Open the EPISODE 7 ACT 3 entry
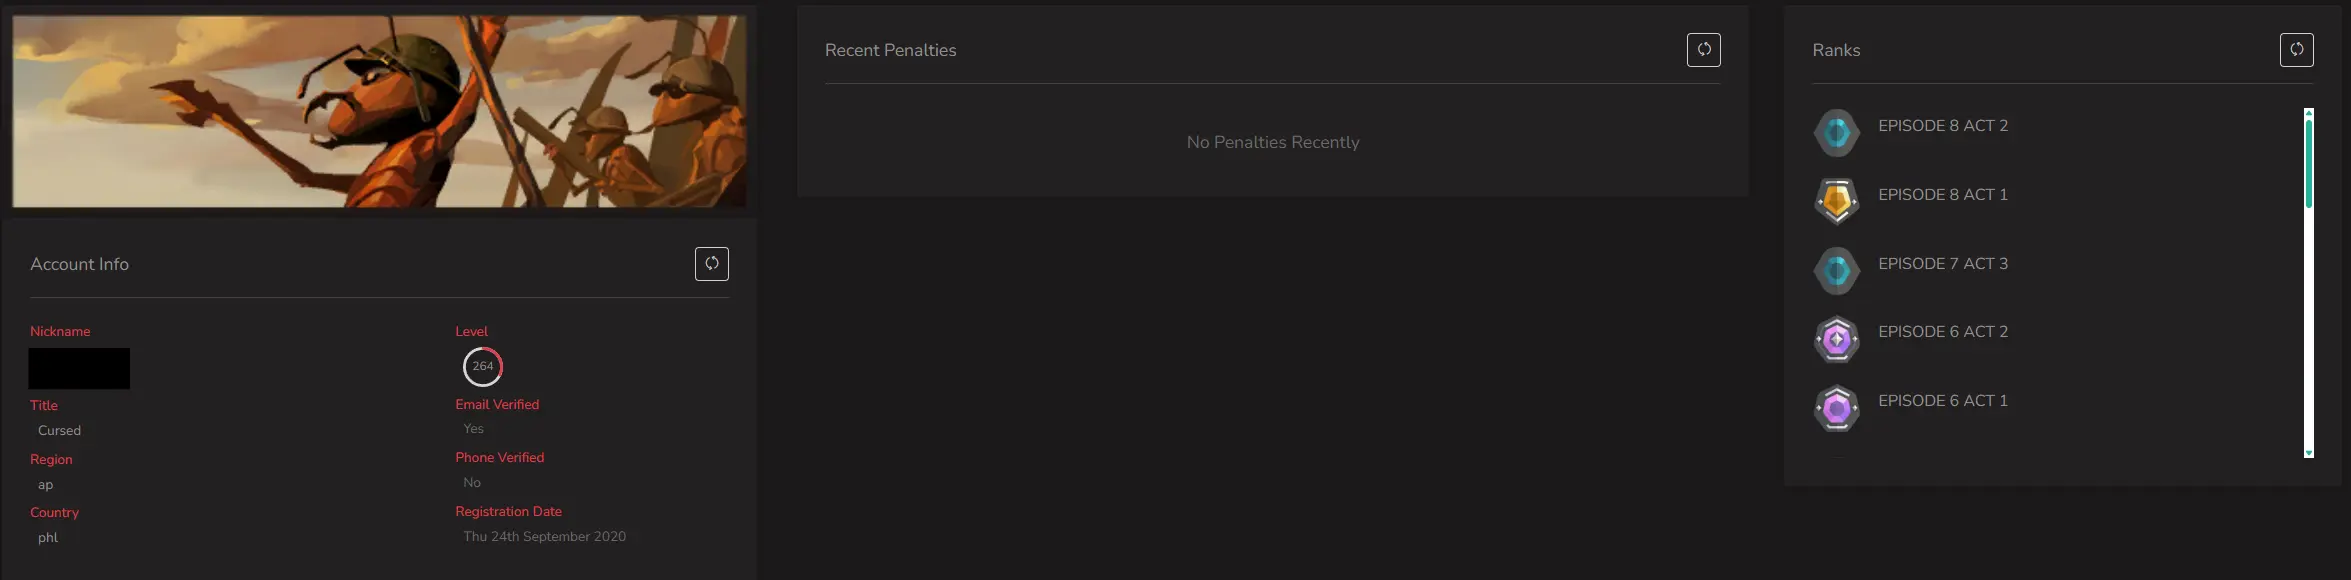Screen dimensions: 2351x580 click(x=1942, y=264)
